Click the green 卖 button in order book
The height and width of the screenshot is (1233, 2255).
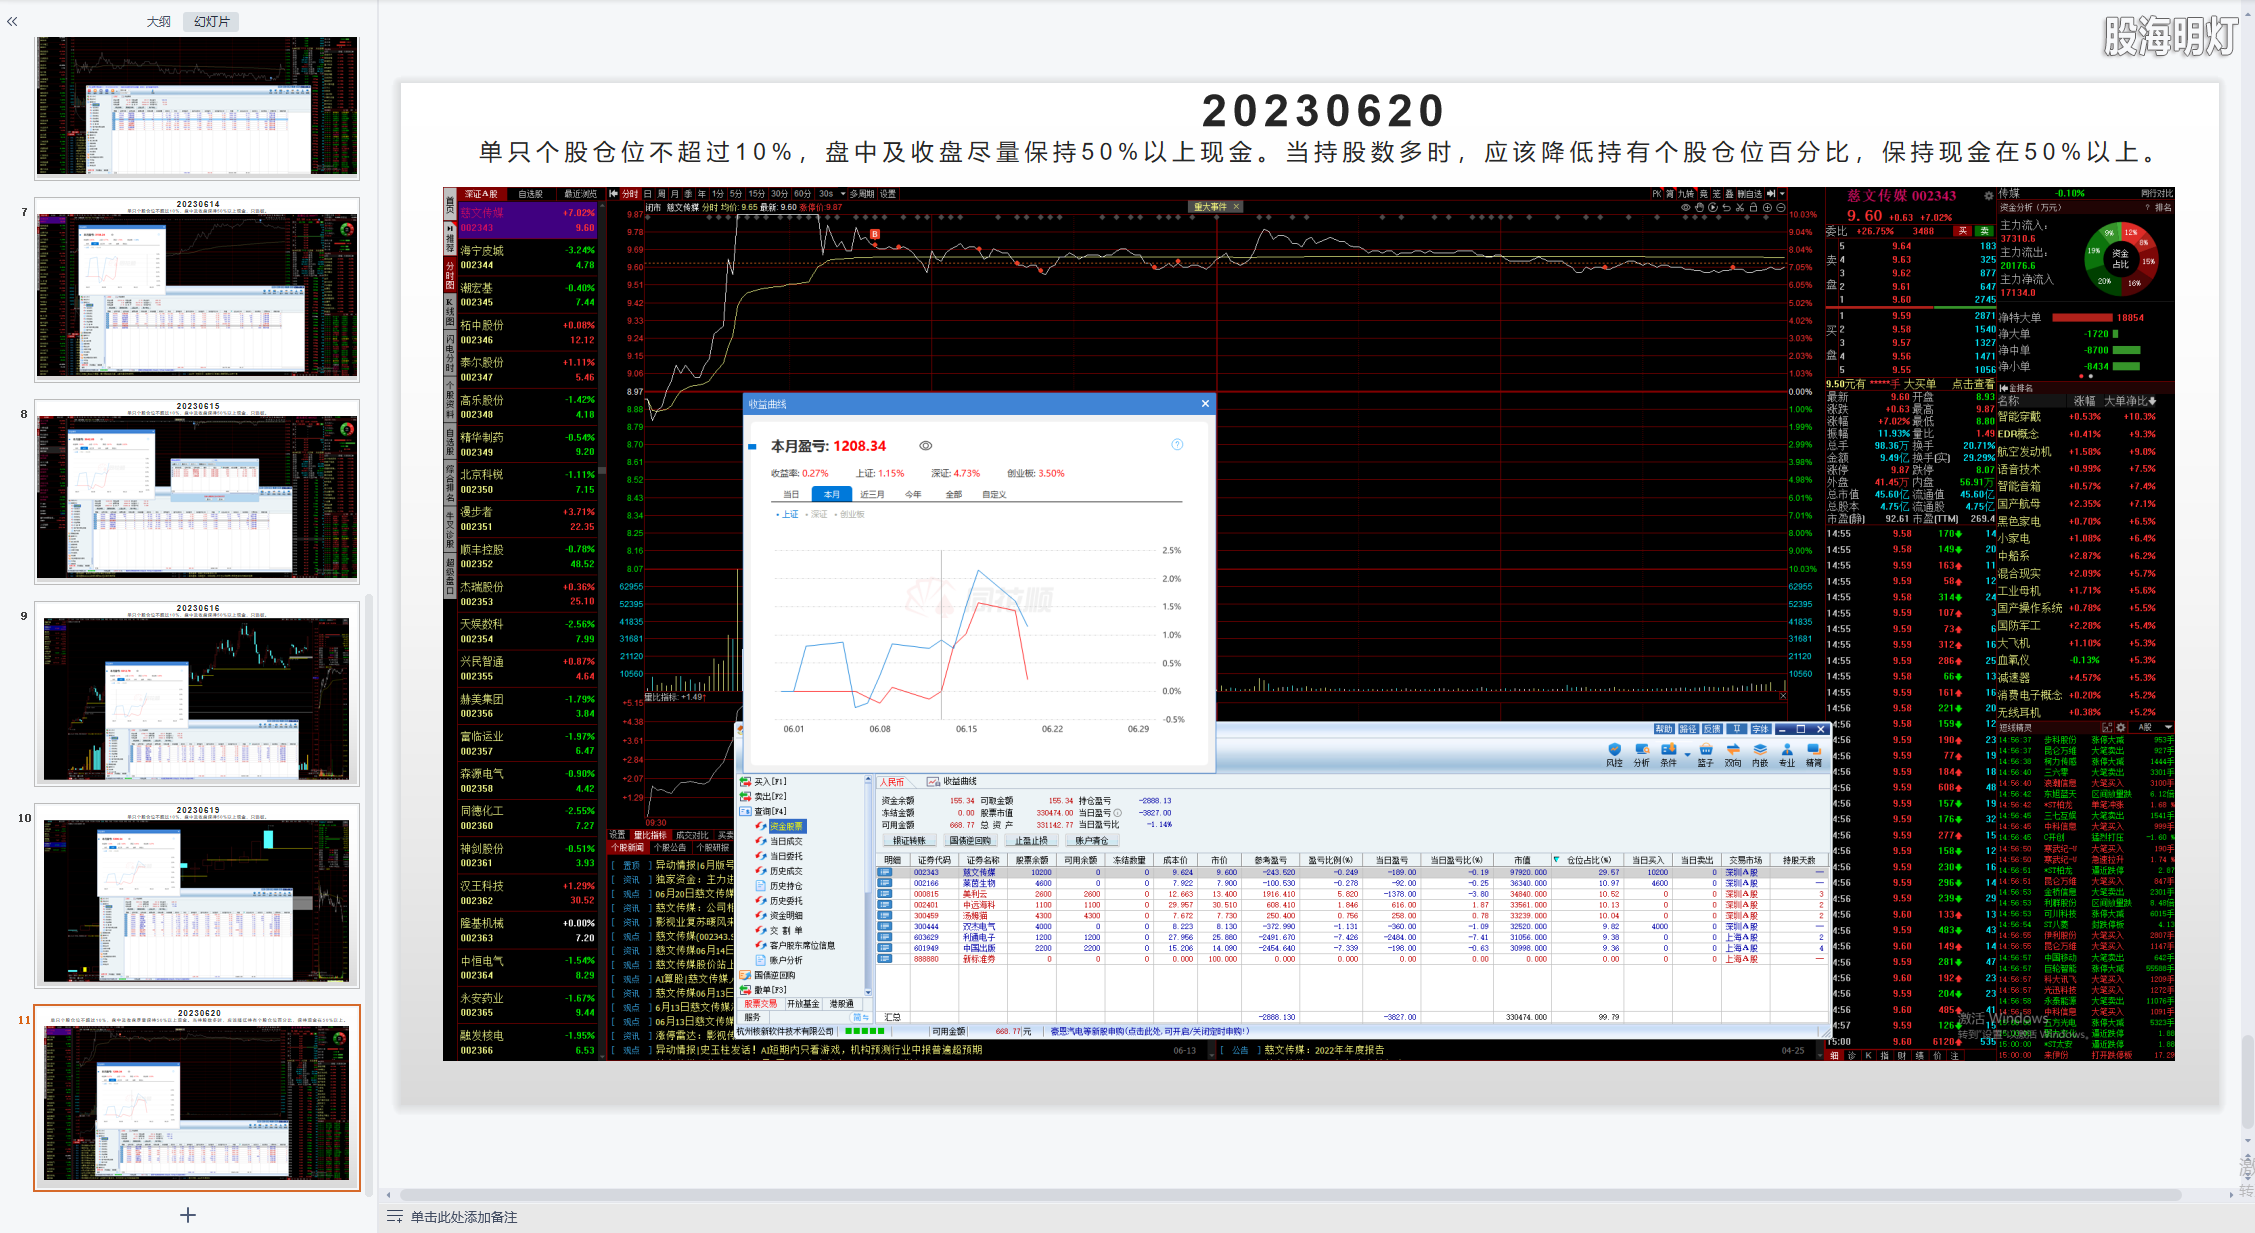click(x=1984, y=231)
